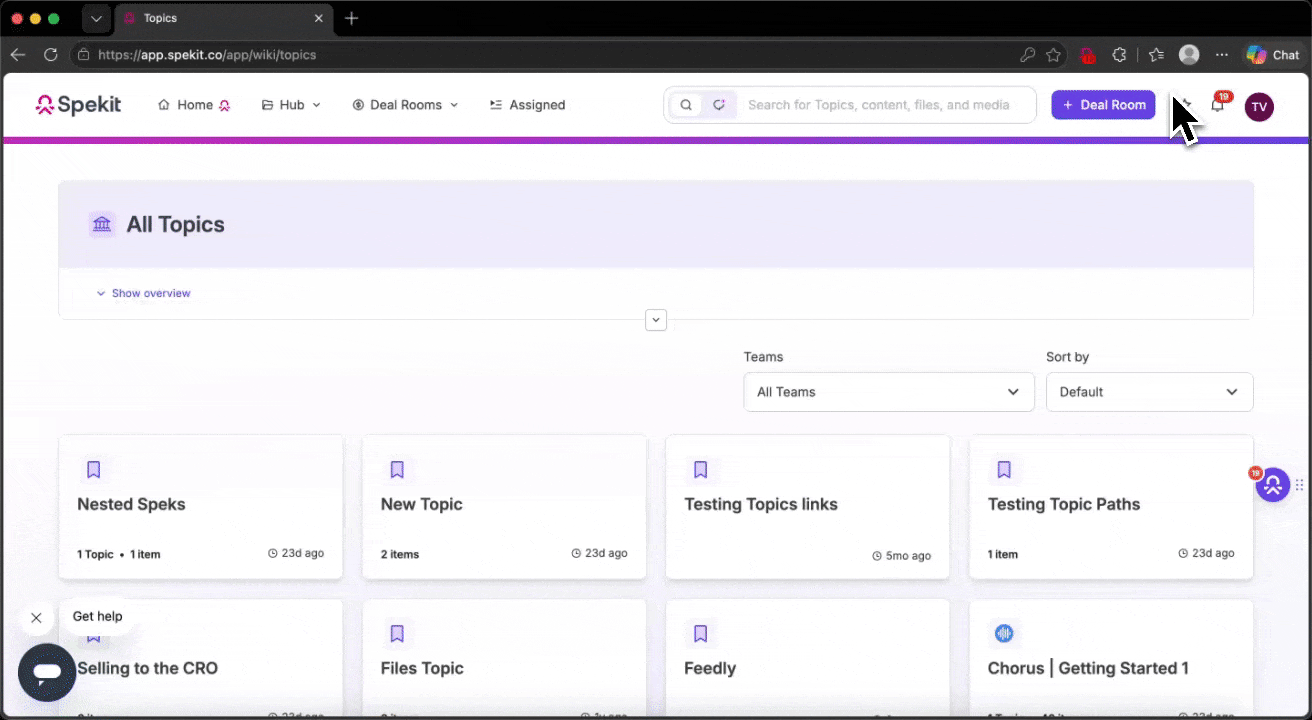The image size is (1312, 720).
Task: Open the New Topic card
Action: tap(504, 506)
